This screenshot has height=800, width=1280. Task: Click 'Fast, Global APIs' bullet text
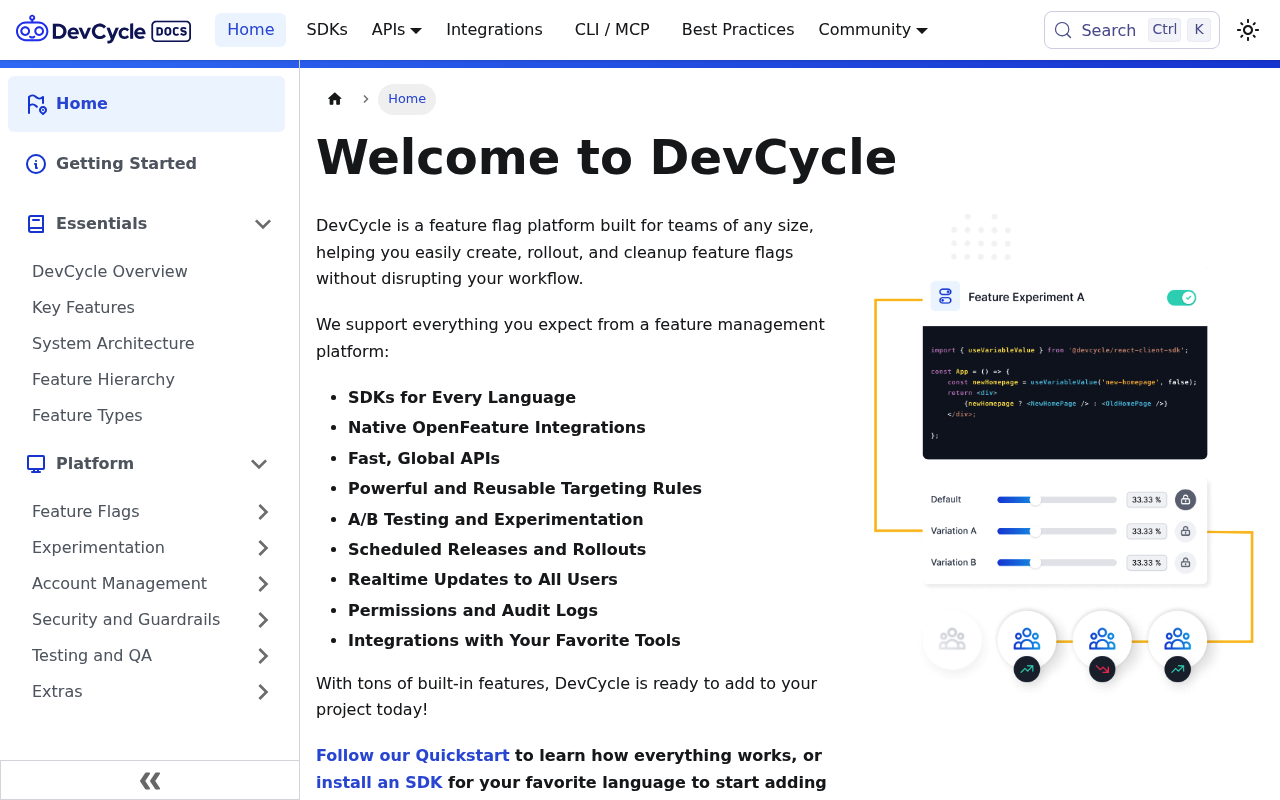pyautogui.click(x=424, y=459)
